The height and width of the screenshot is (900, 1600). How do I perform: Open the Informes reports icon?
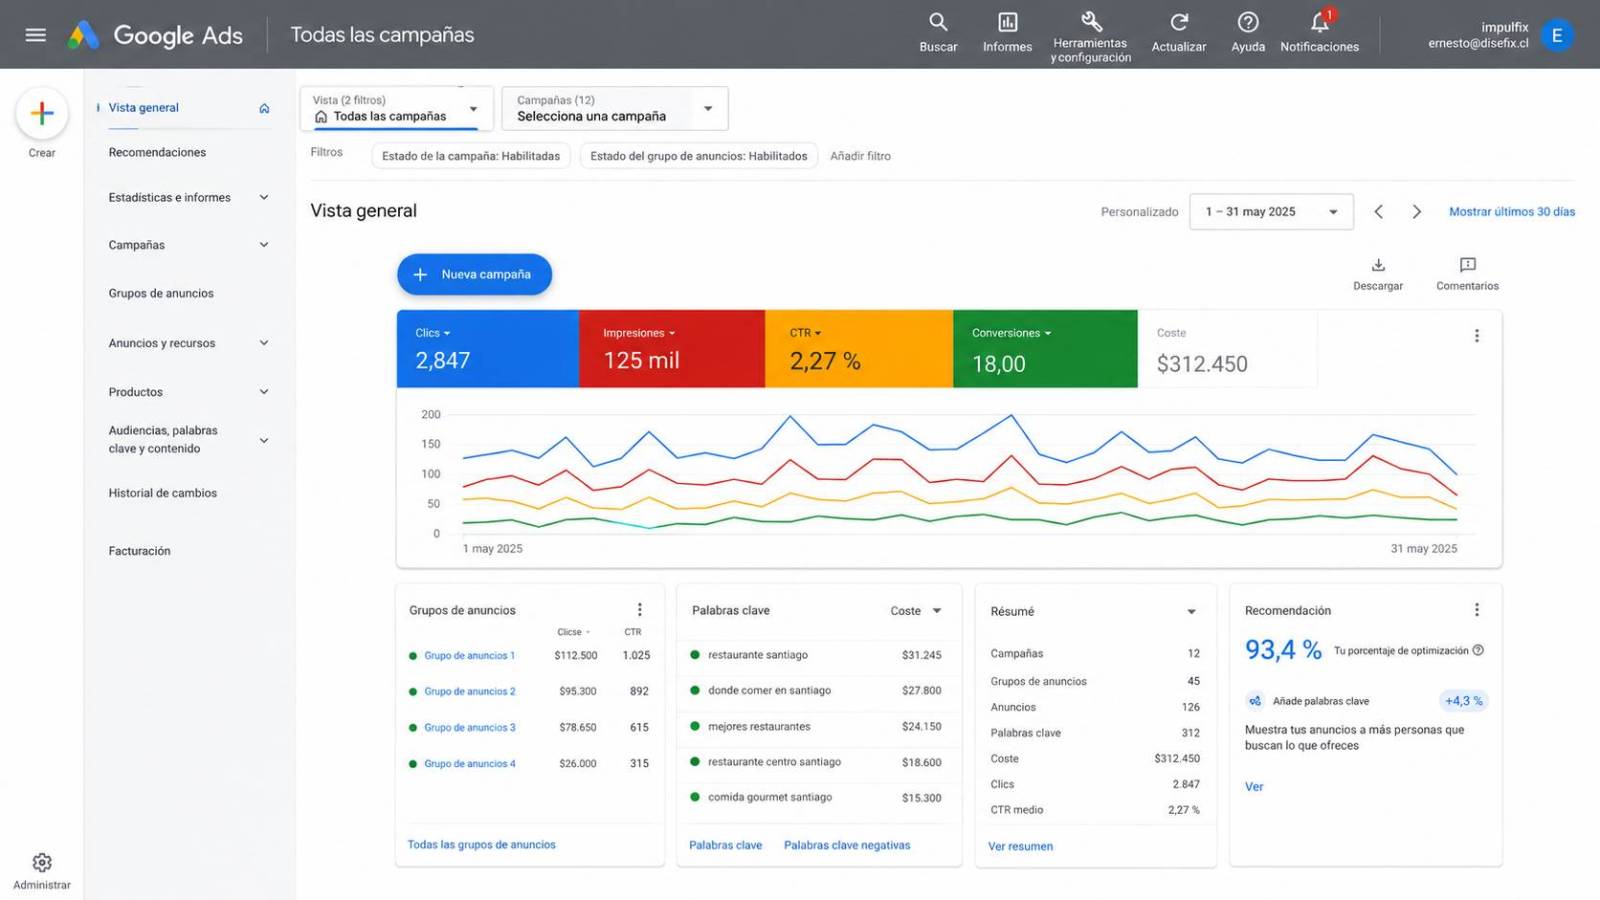[1007, 22]
